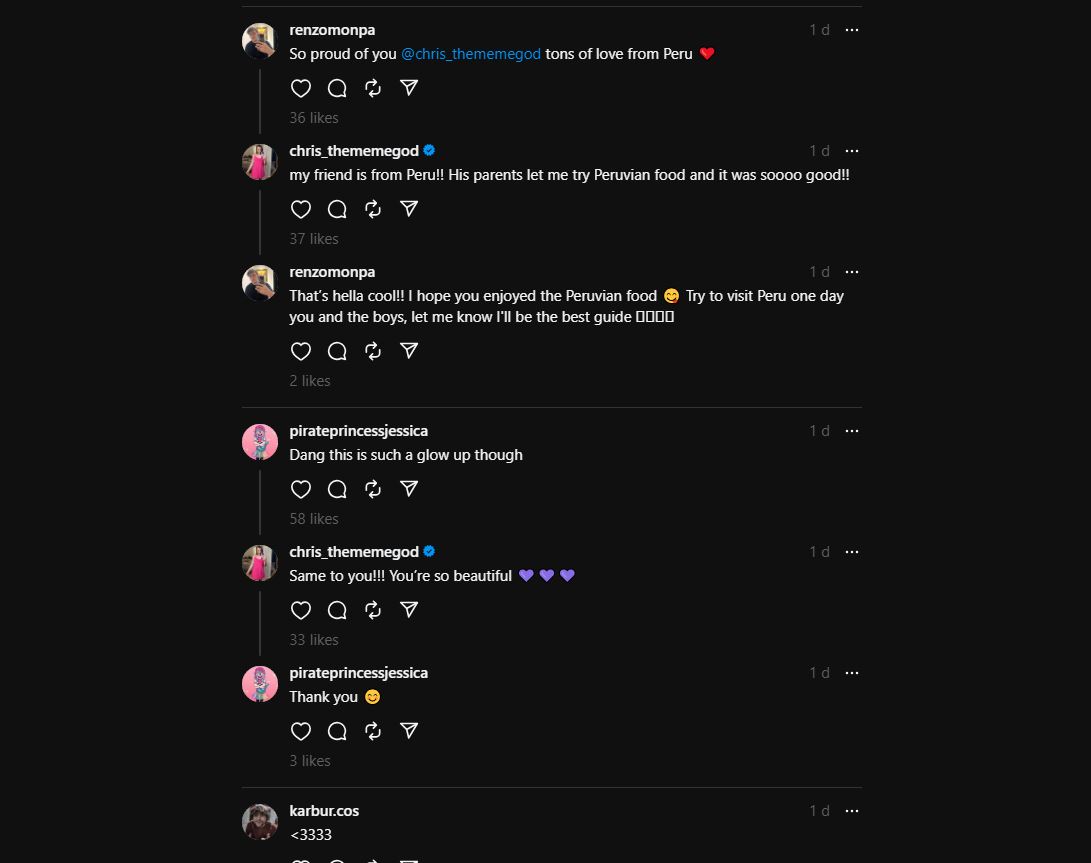Viewport: 1091px width, 863px height.
Task: View the 37 likes on Peruvian food reply
Action: [314, 239]
